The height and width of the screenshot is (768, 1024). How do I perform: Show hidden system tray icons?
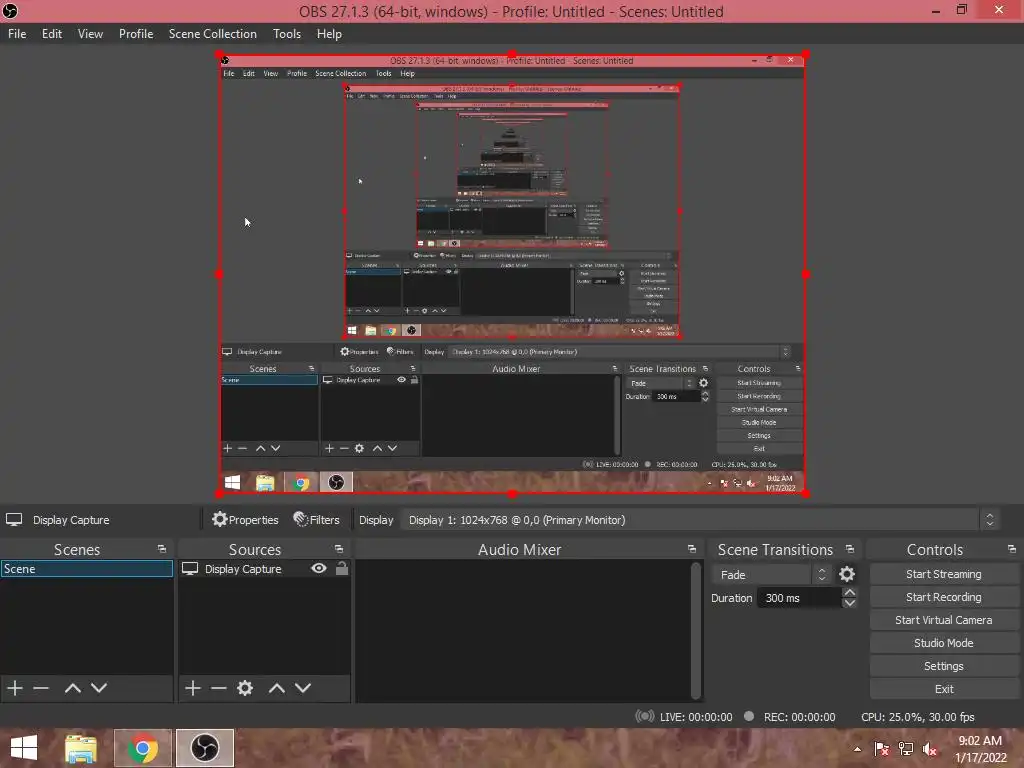point(857,749)
